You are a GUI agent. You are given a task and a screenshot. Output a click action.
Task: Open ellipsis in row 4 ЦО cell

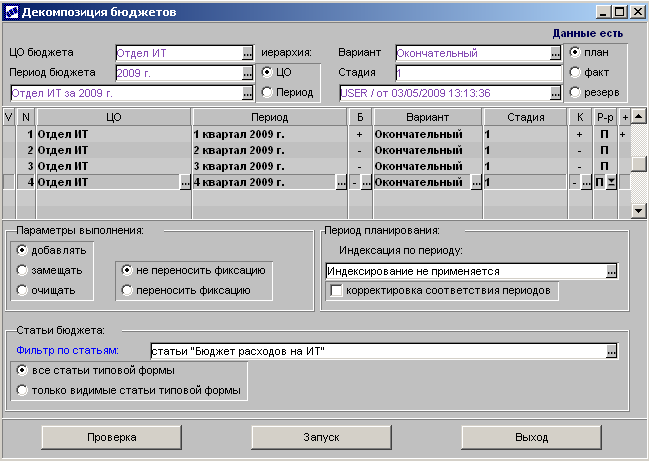(185, 182)
